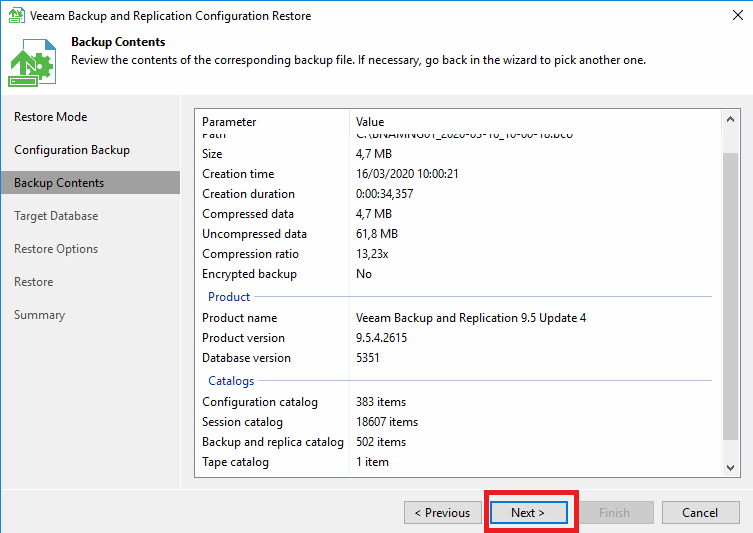
Task: Select the Session catalog parameter
Action: (x=242, y=422)
